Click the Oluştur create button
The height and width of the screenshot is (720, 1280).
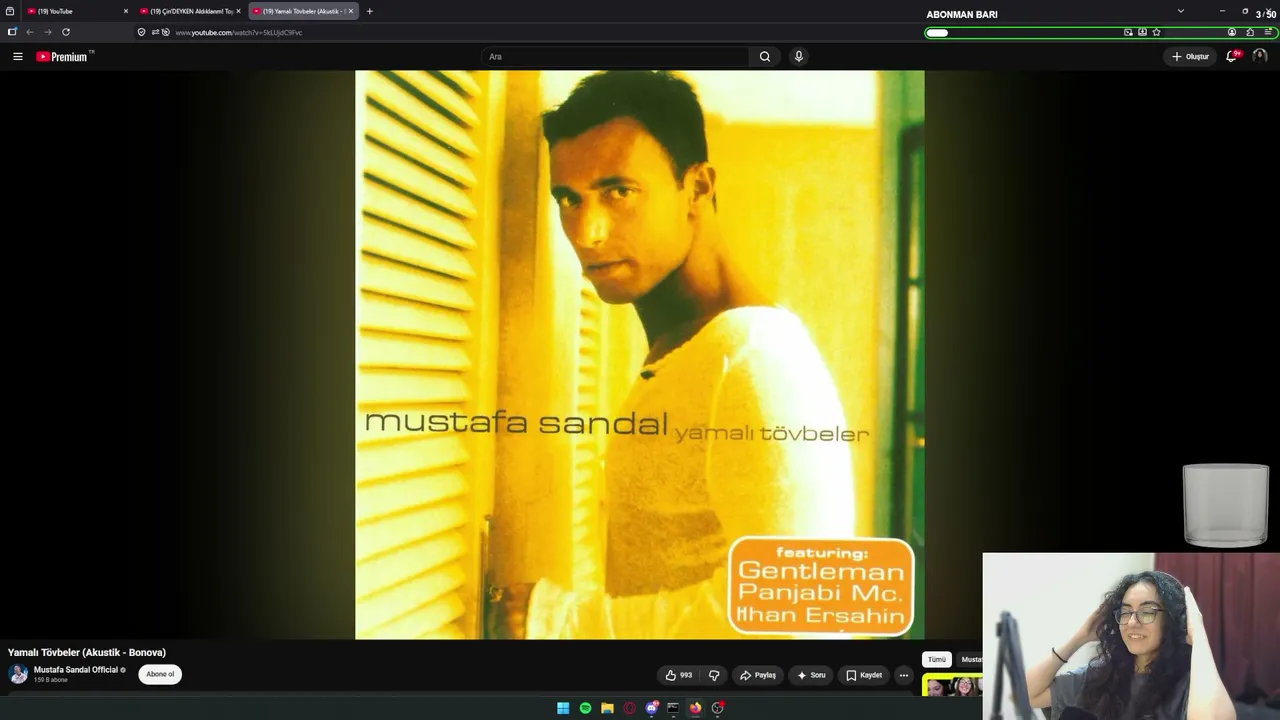(x=1190, y=57)
